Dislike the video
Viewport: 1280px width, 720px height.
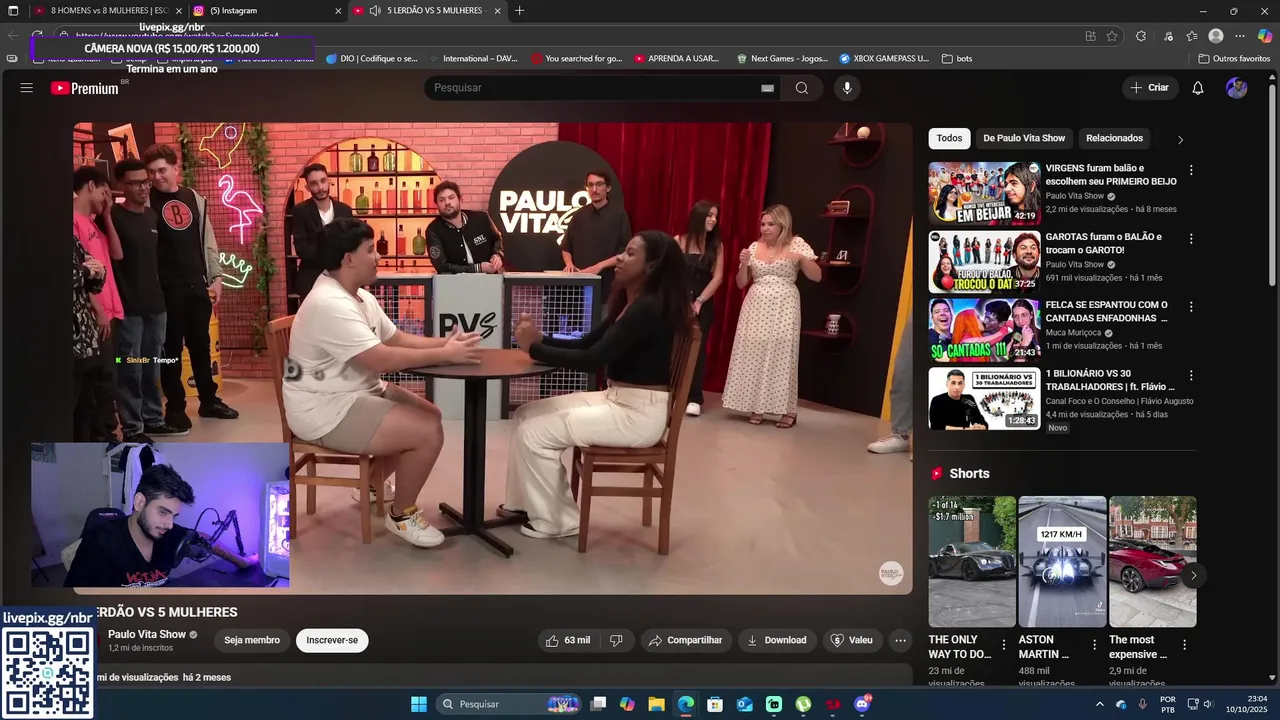617,640
